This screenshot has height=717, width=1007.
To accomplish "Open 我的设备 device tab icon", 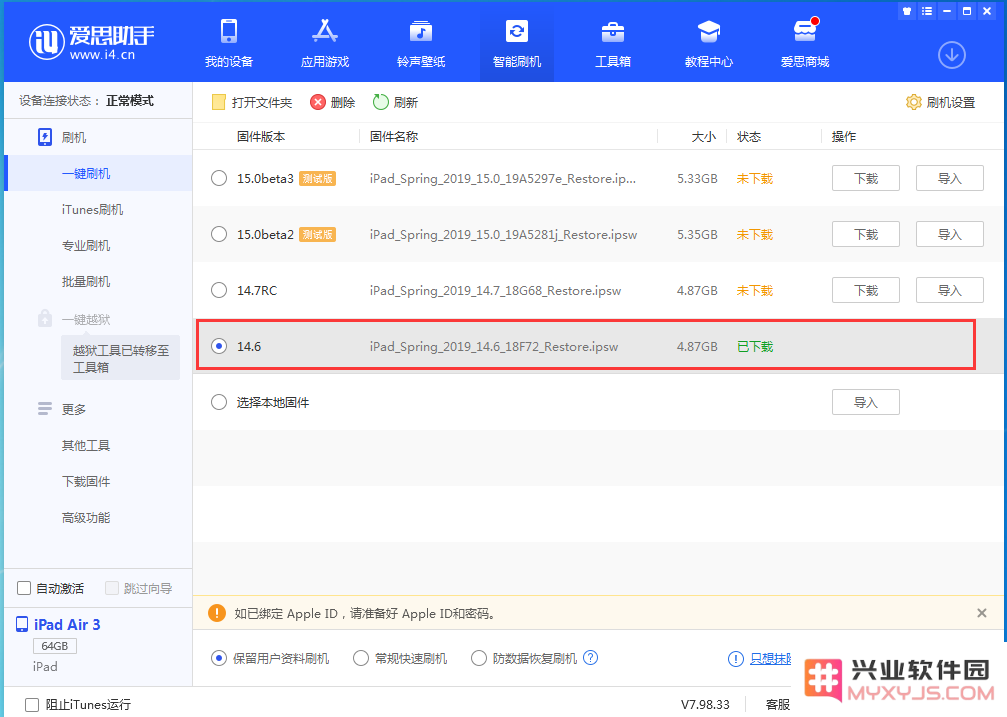I will (229, 31).
